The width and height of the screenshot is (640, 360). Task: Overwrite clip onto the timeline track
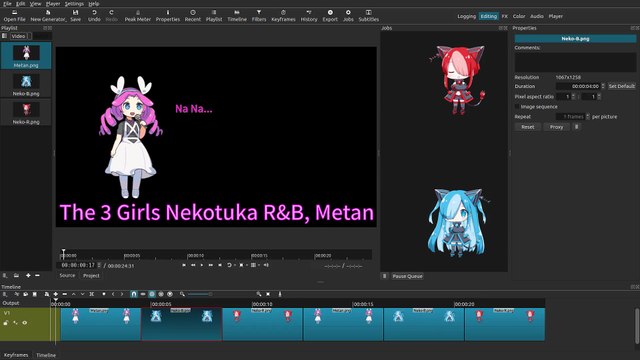click(x=82, y=294)
